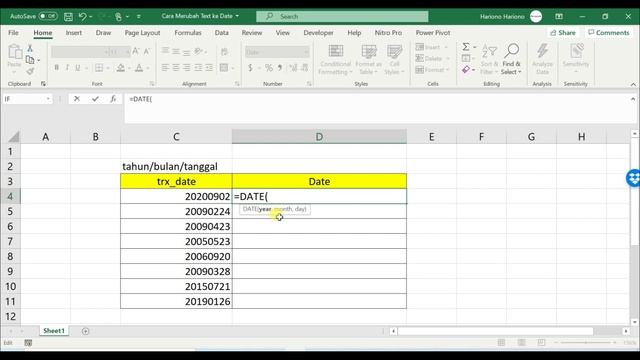Open the Name Box dropdown arrow
640x360 pixels.
pyautogui.click(x=48, y=99)
